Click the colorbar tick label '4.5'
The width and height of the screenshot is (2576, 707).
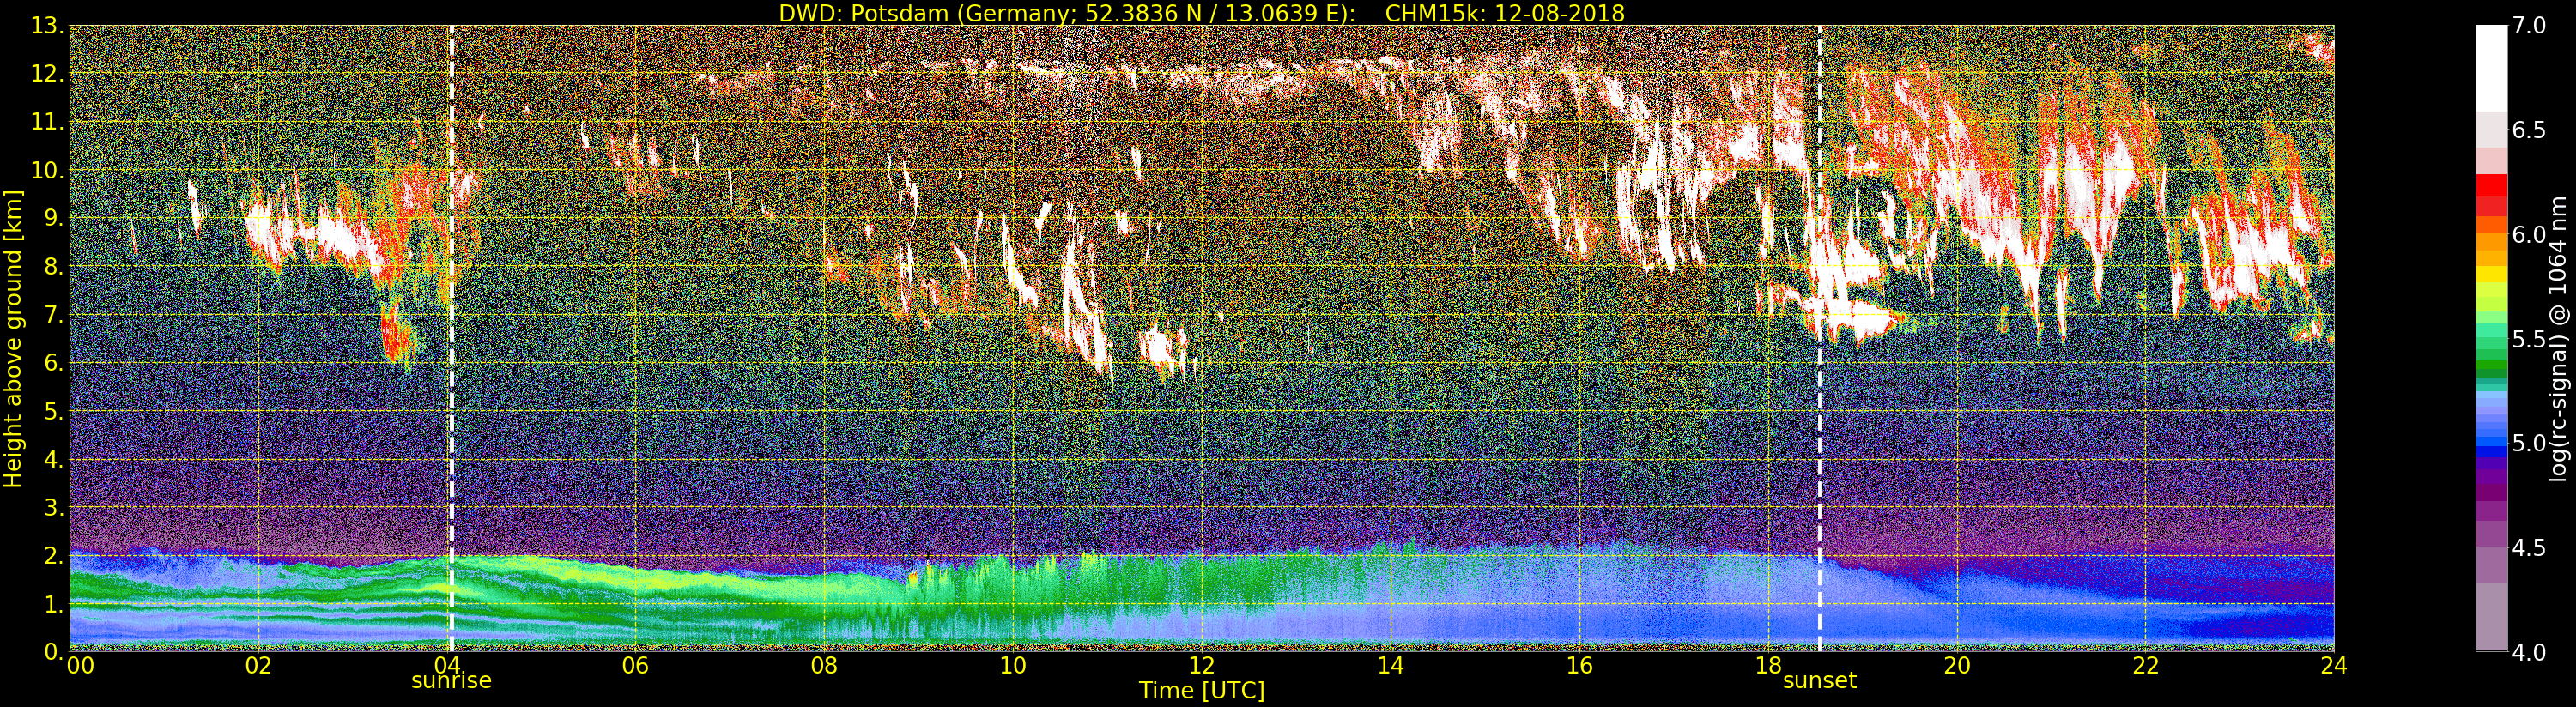[x=2529, y=548]
